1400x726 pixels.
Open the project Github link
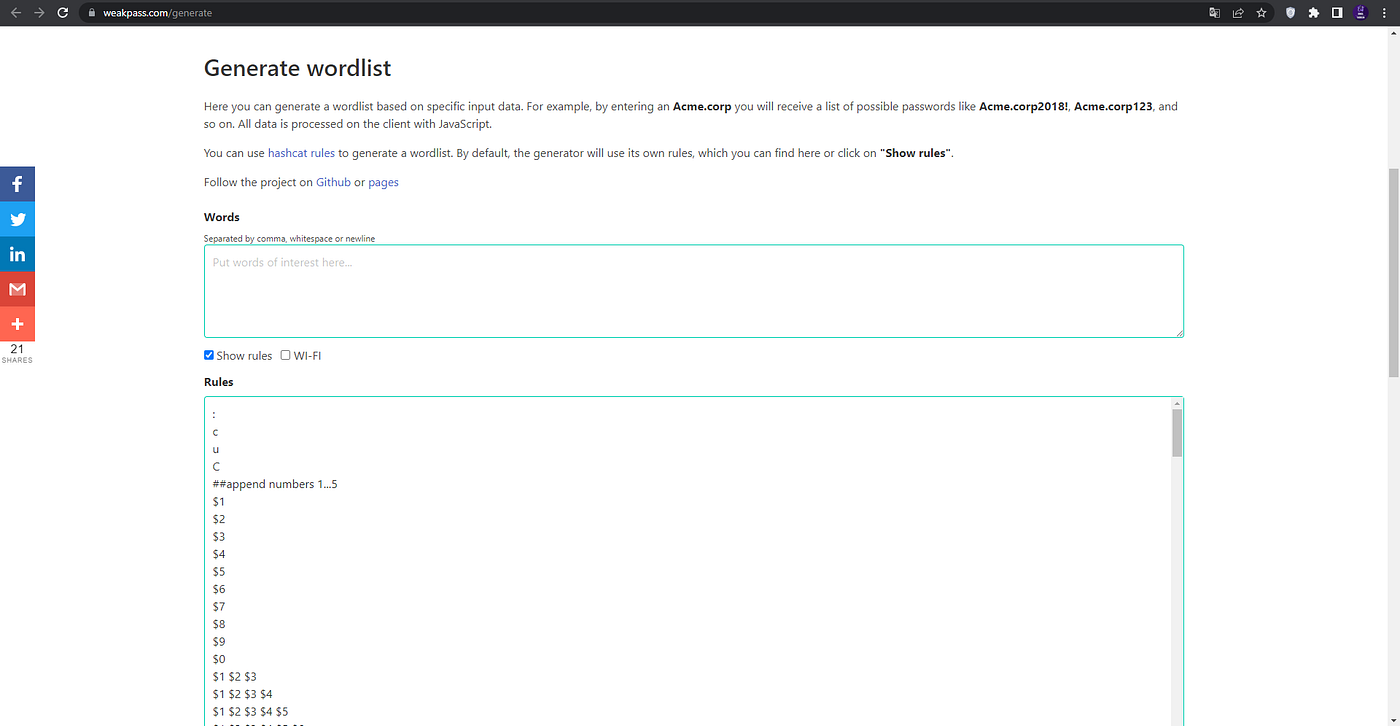pos(333,182)
